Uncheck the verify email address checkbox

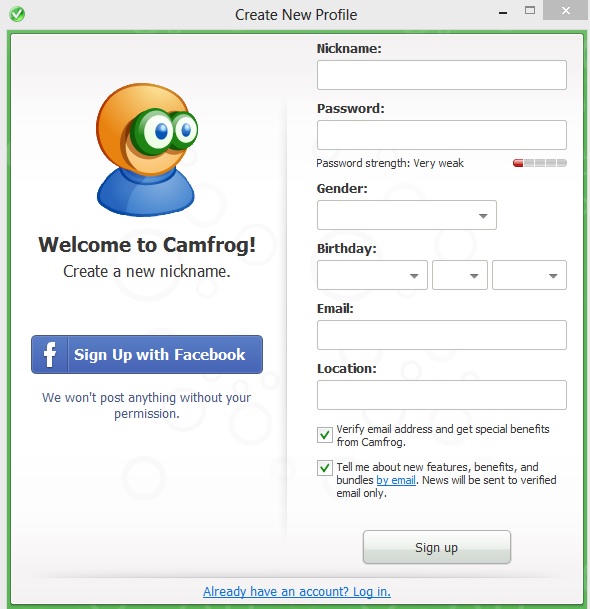(x=325, y=435)
